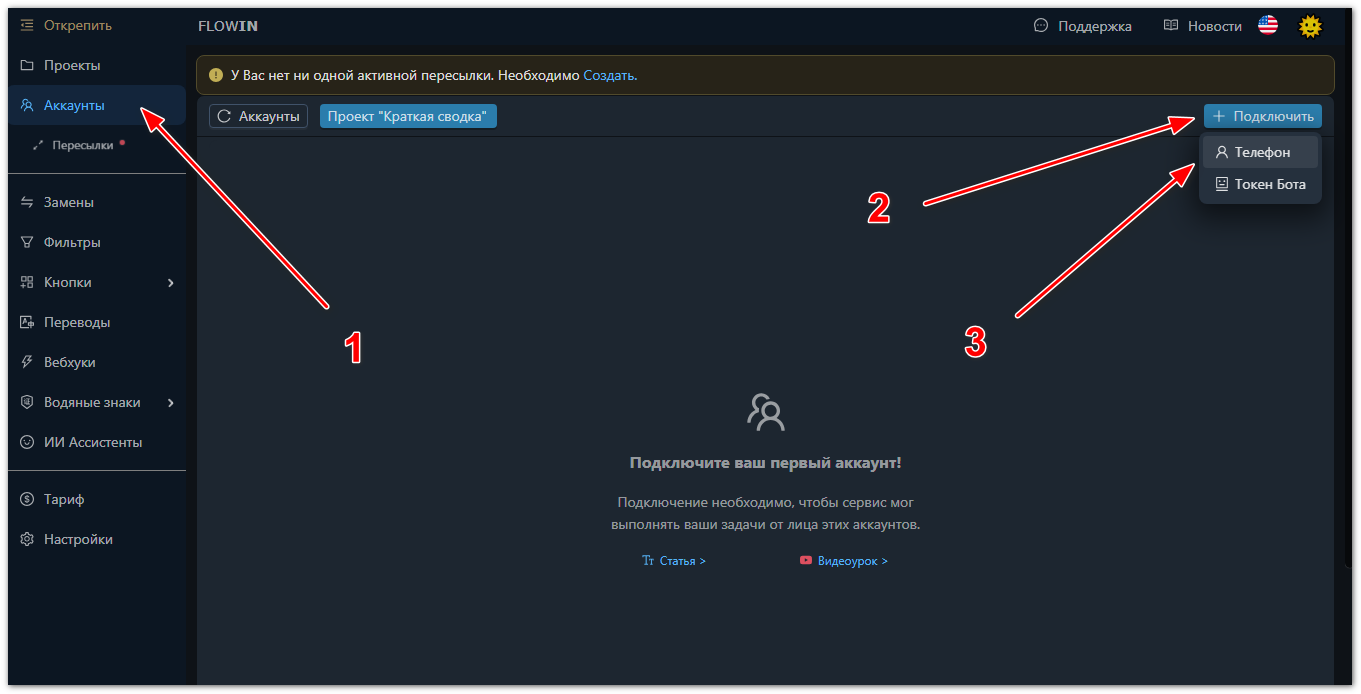Image resolution: width=1361 pixels, height=694 pixels.
Task: Click the Тариф dollar icon
Action: (27, 499)
